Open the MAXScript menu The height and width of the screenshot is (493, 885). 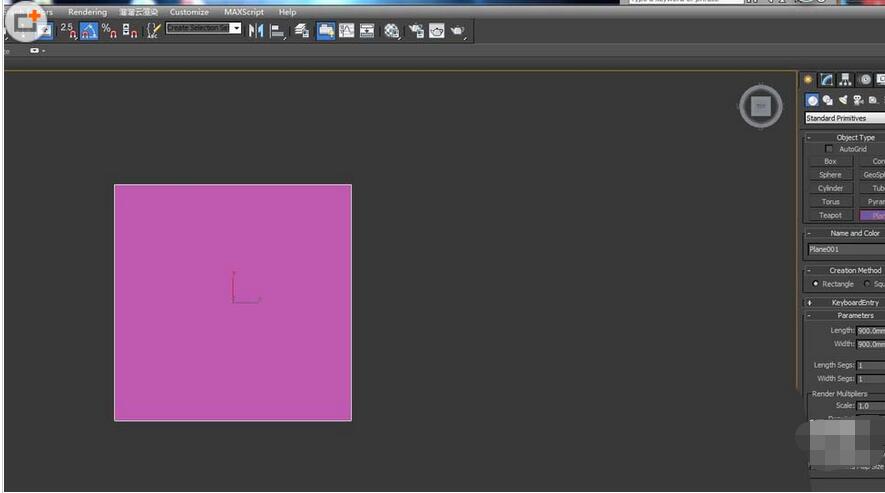(244, 12)
